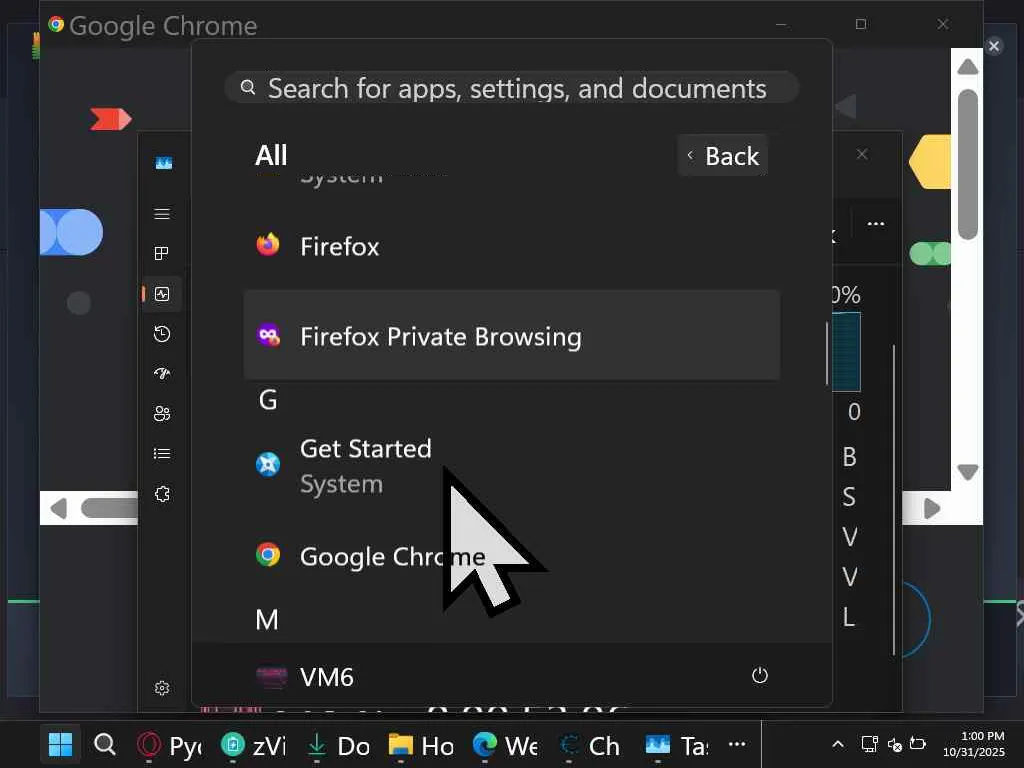This screenshot has height=768, width=1024.
Task: Open File Explorer 'Ho' taskbar item
Action: pos(421,745)
